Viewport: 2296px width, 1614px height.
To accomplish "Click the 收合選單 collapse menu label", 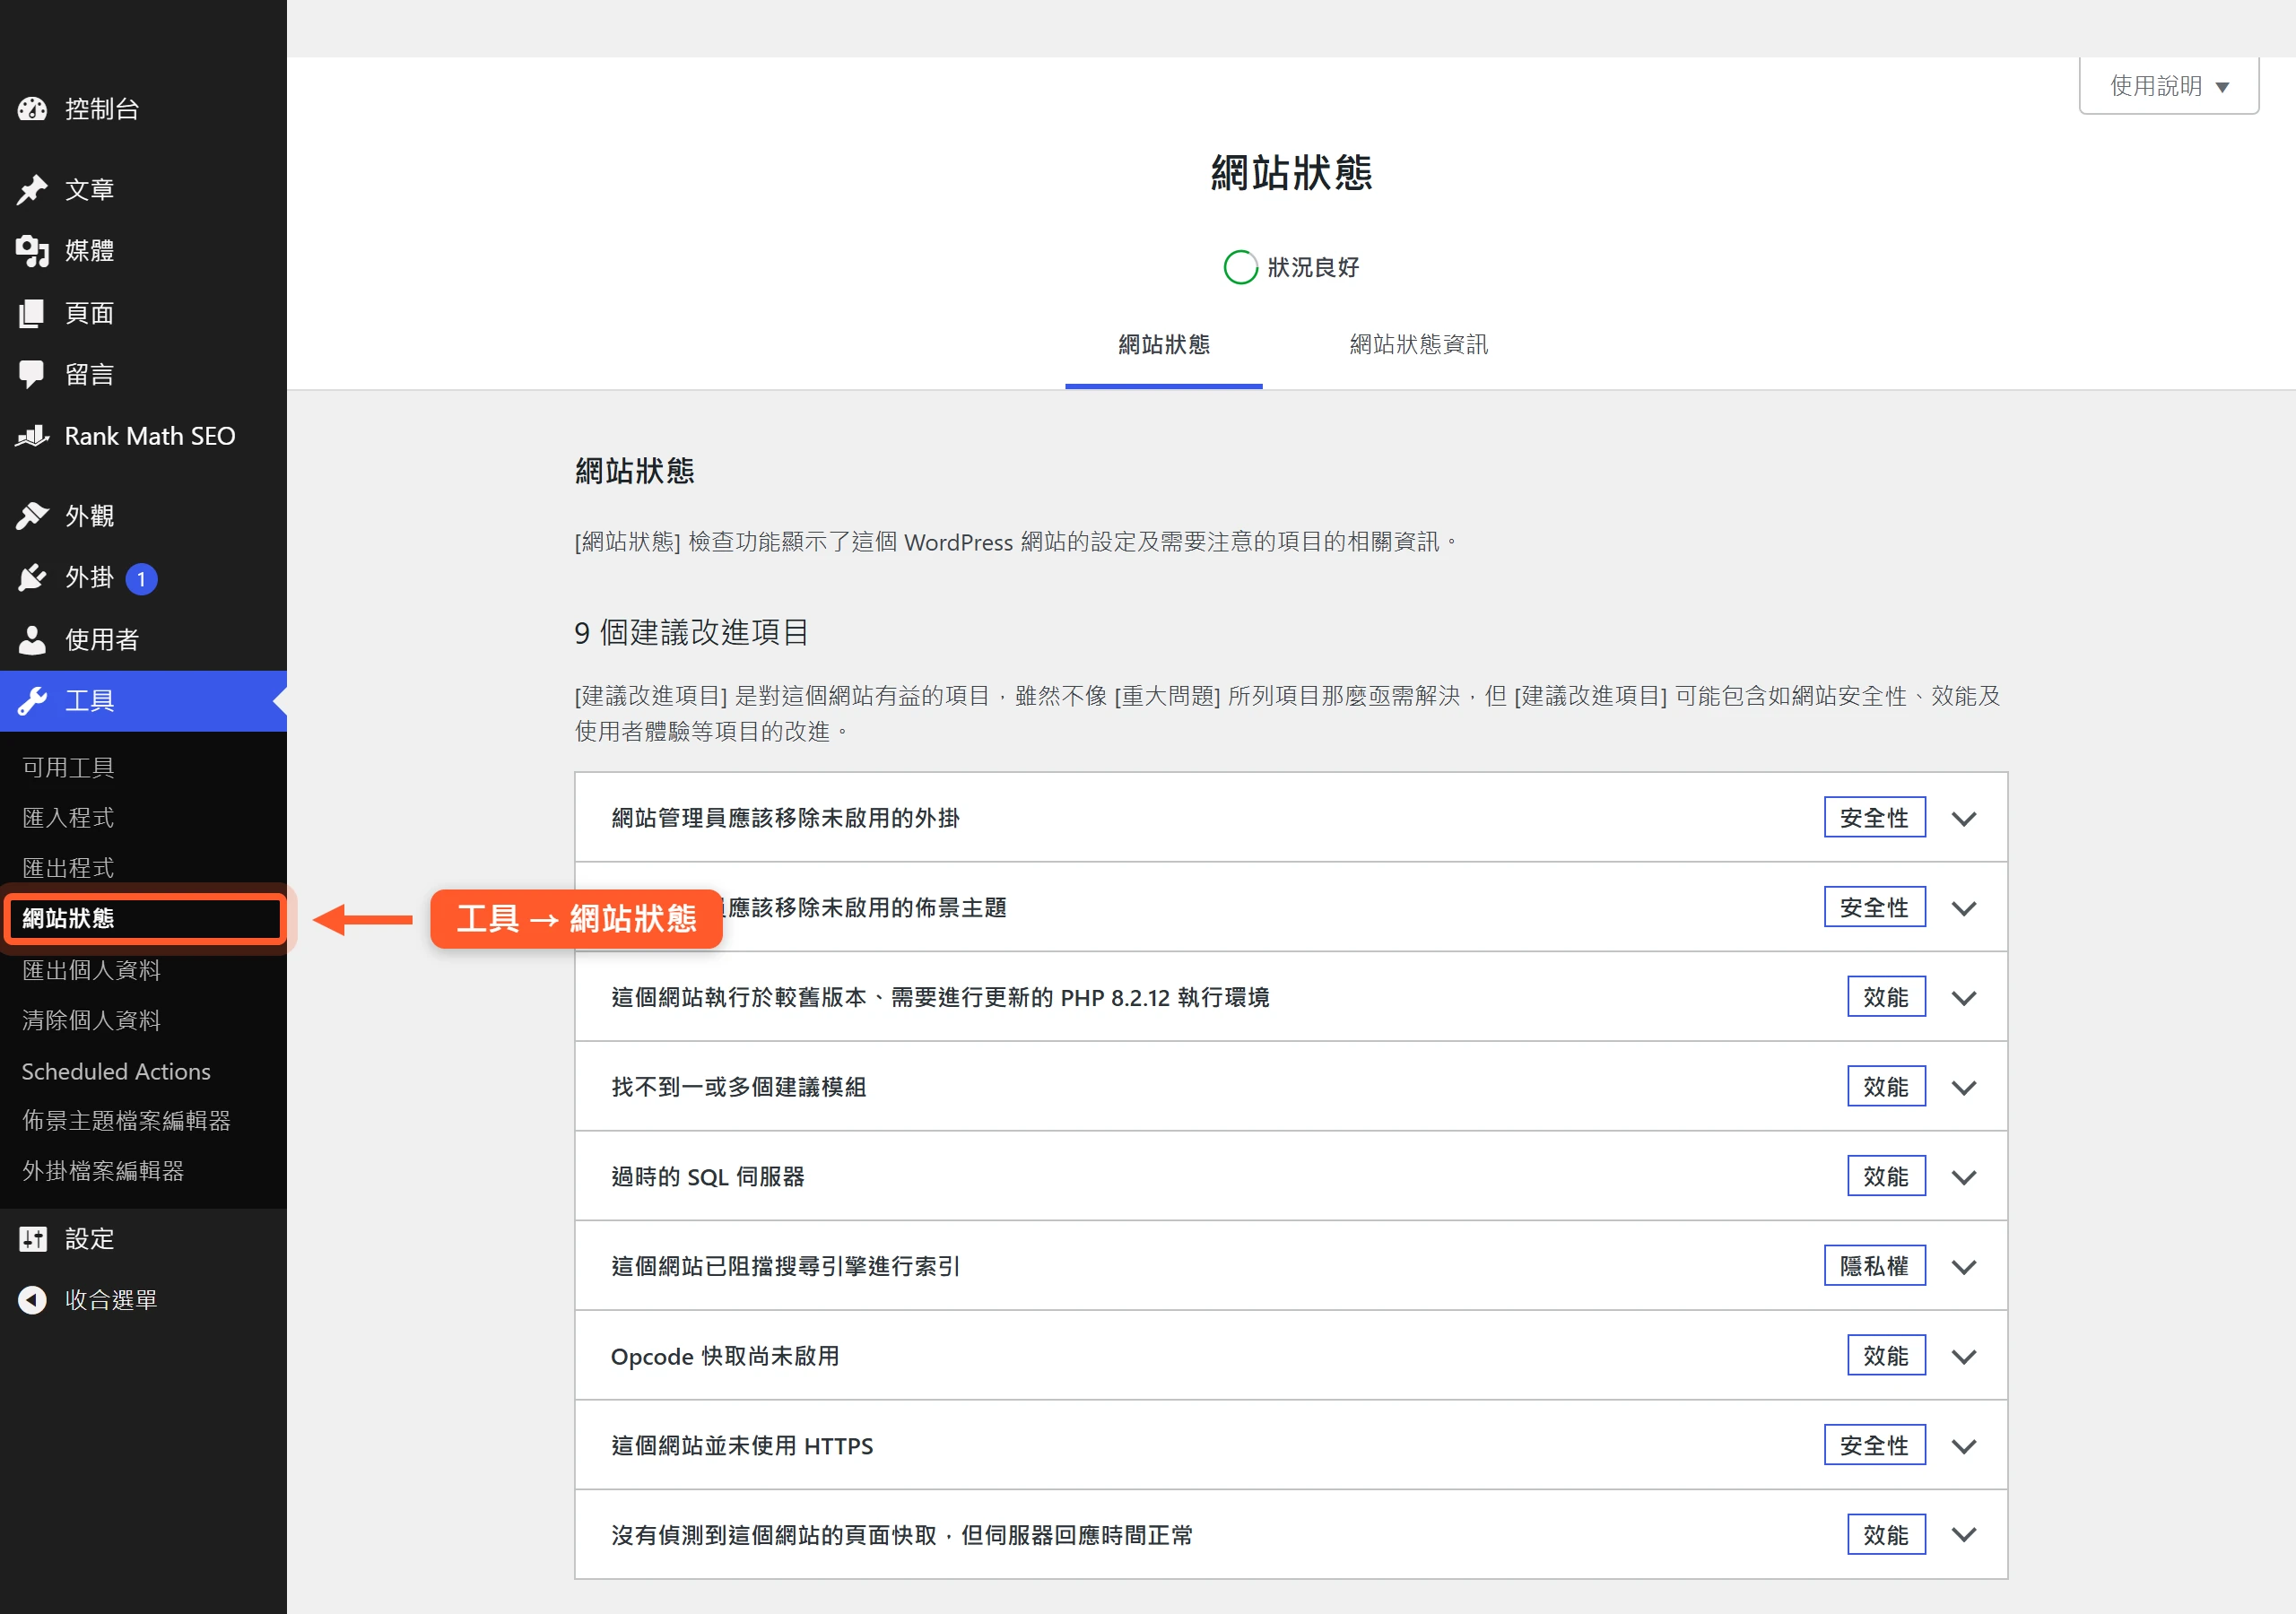I will (111, 1300).
